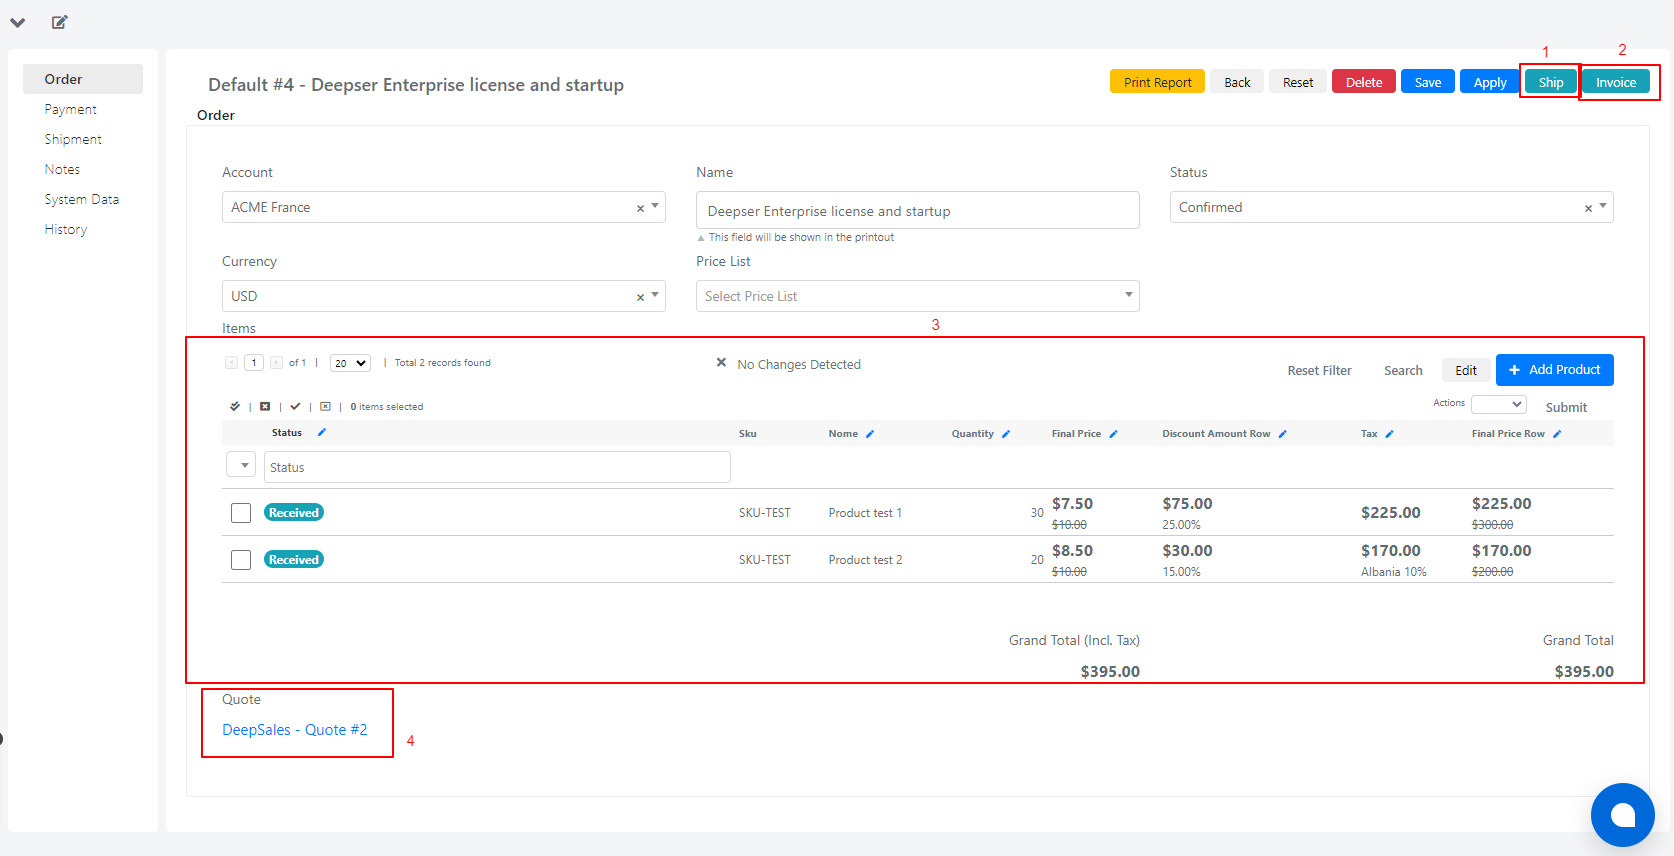The height and width of the screenshot is (856, 1674).
Task: Click the Sku column header
Action: coord(748,434)
